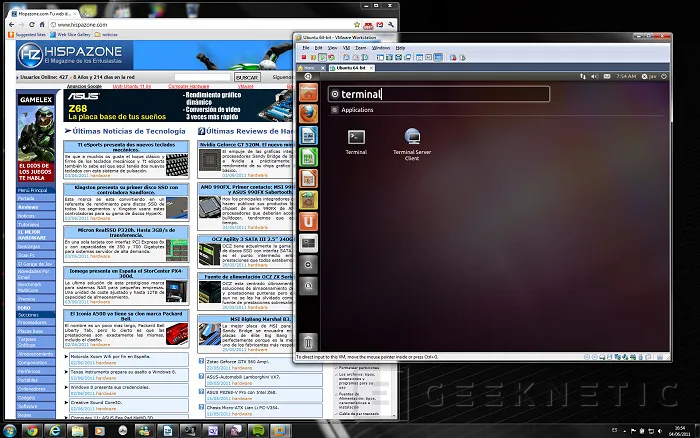700x438 pixels.
Task: Click the Spotify icon in the taskbar
Action: pyautogui.click(x=258, y=431)
